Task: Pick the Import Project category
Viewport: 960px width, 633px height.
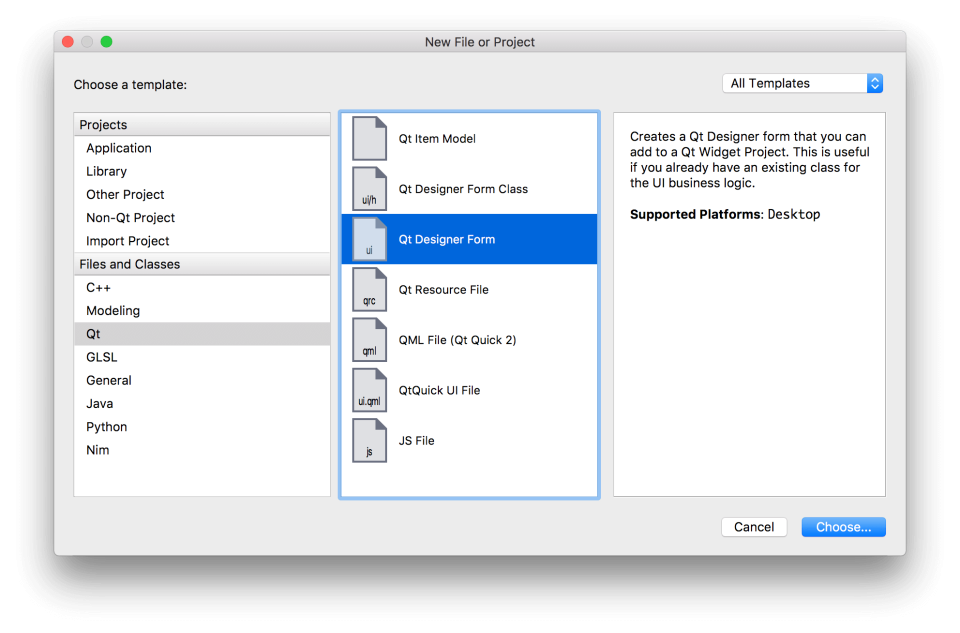Action: 127,241
